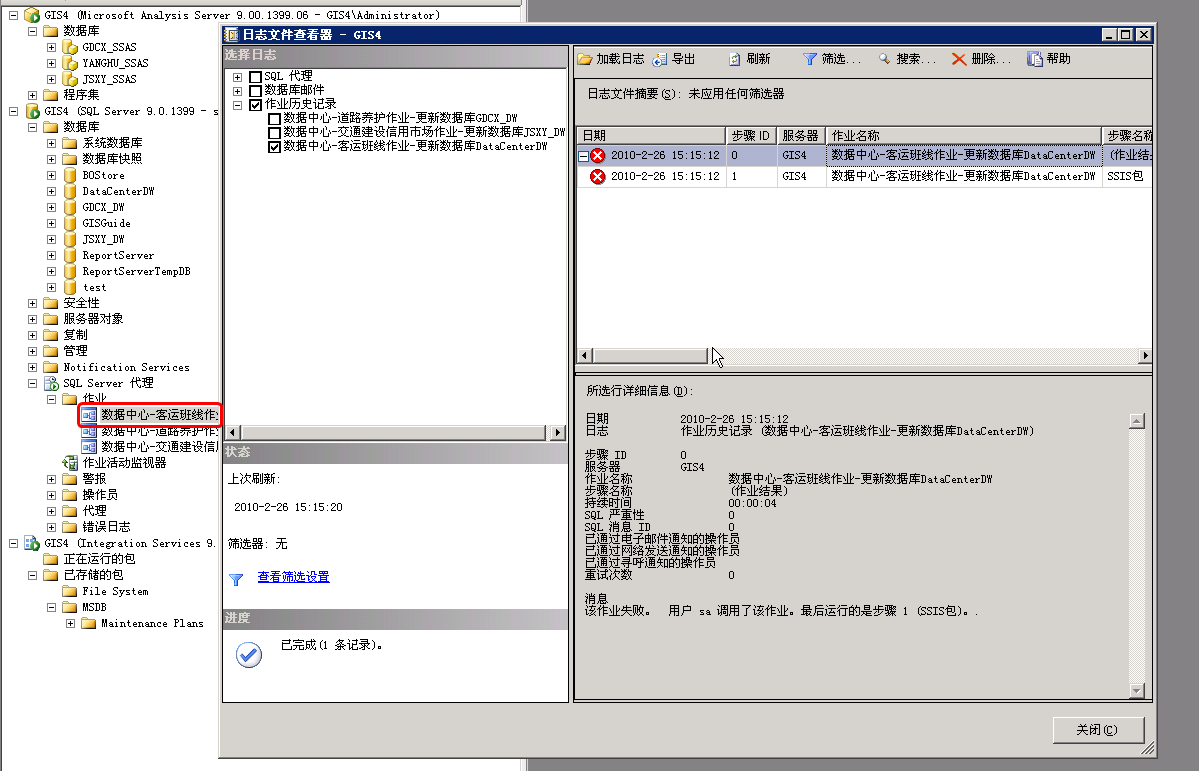Select the 数据中心-客运班线作业 job node
This screenshot has width=1199, height=771.
tap(150, 415)
